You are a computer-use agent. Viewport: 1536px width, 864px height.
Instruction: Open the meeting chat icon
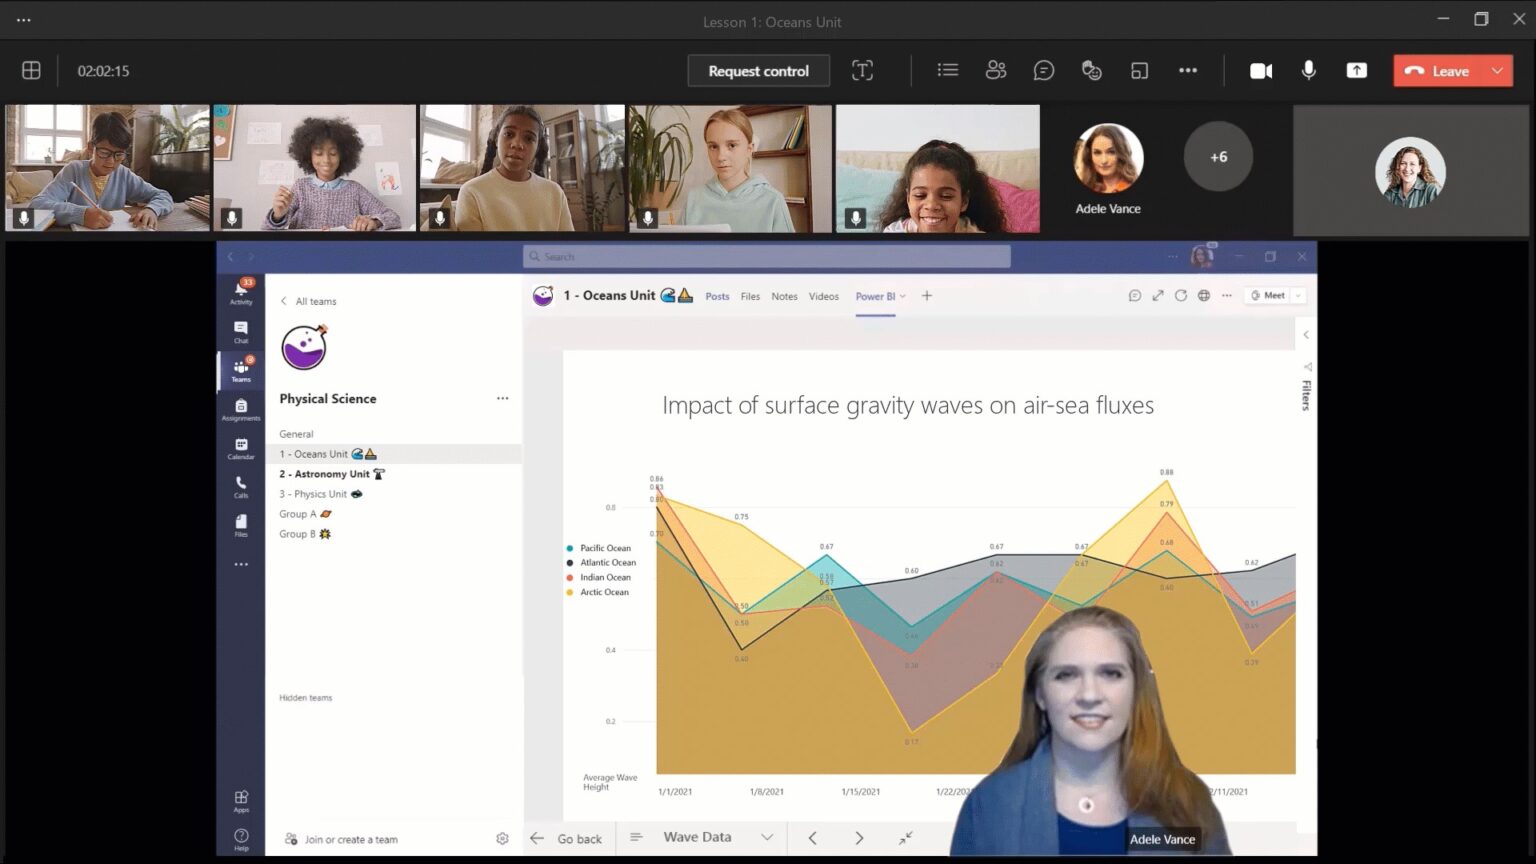(x=1043, y=70)
